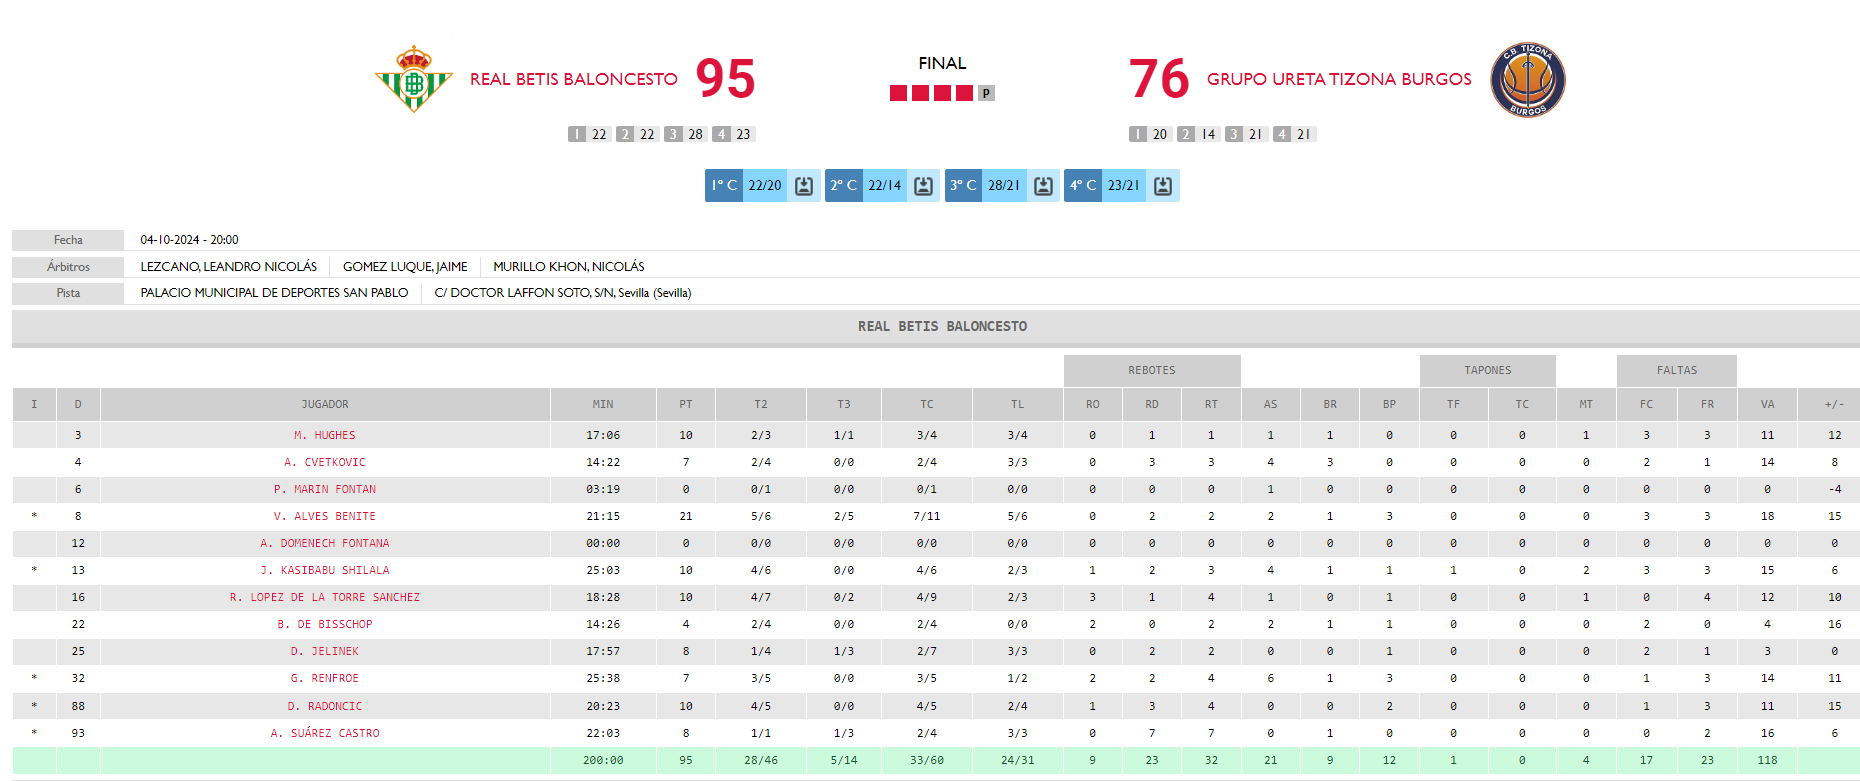Click the T2 column header
The height and width of the screenshot is (781, 1860).
tap(761, 405)
